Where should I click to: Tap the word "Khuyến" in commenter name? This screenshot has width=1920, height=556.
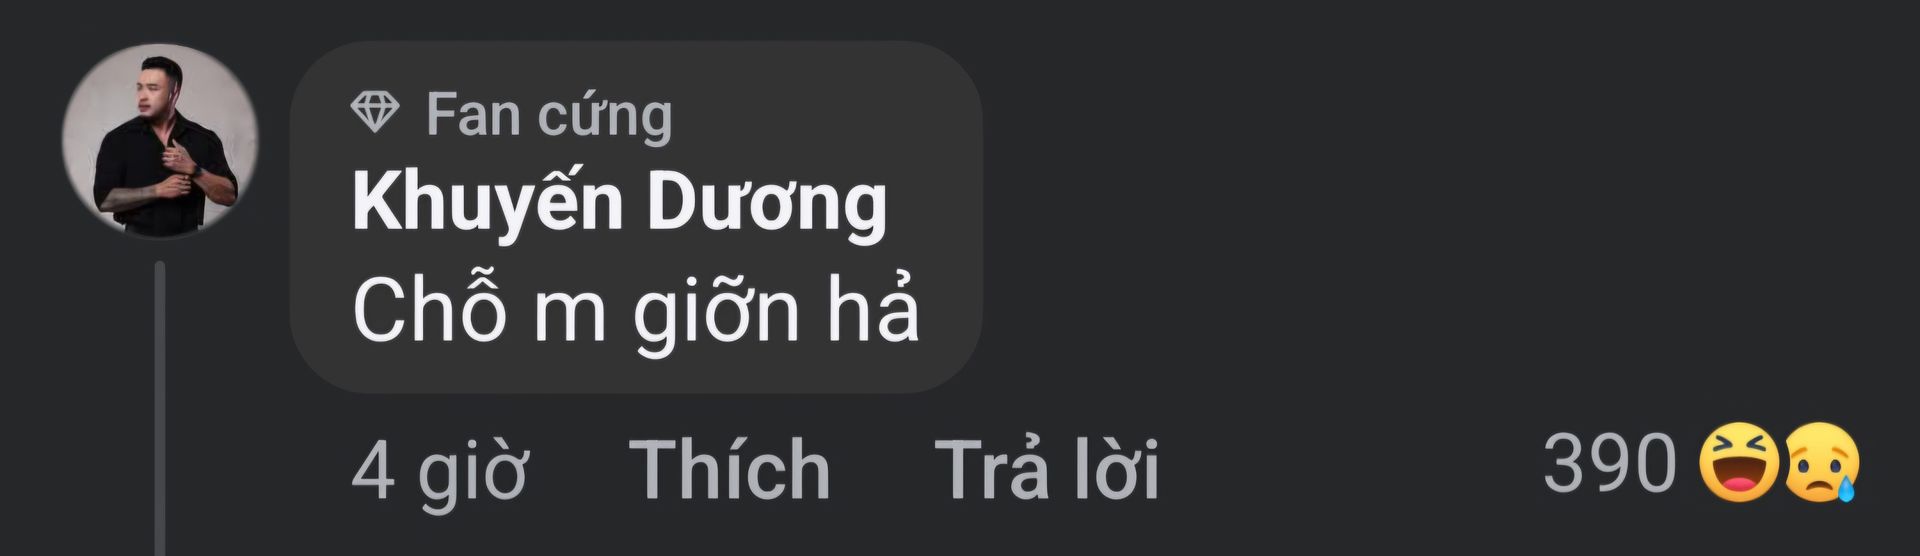[x=488, y=204]
